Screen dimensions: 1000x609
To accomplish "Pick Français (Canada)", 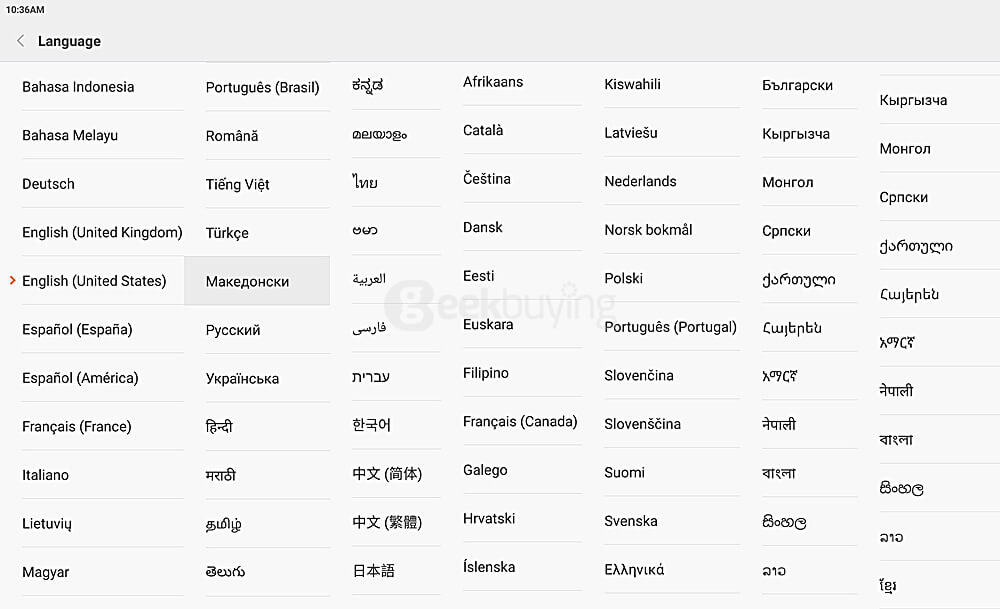I will [x=520, y=421].
